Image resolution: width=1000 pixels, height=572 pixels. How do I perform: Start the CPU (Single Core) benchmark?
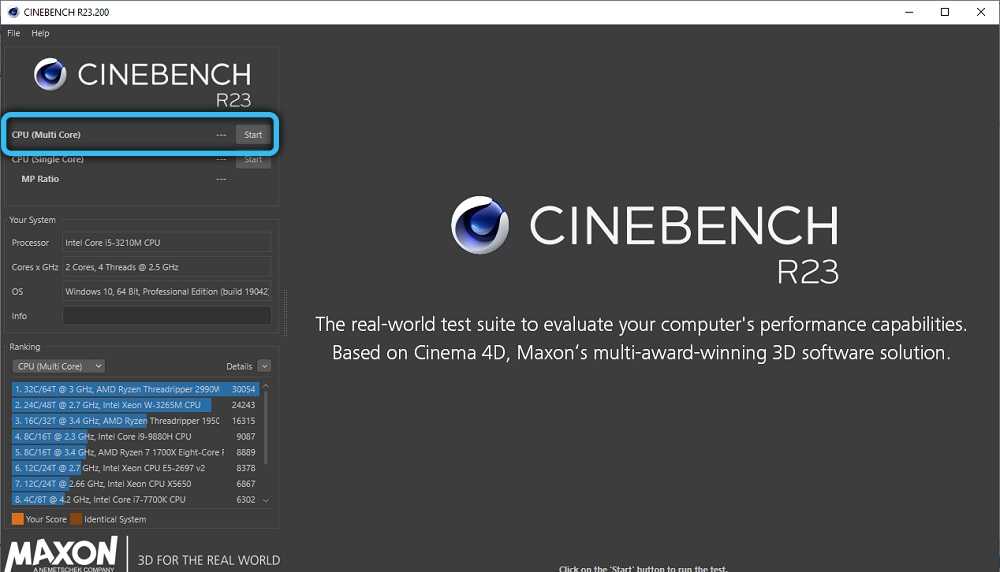(253, 159)
